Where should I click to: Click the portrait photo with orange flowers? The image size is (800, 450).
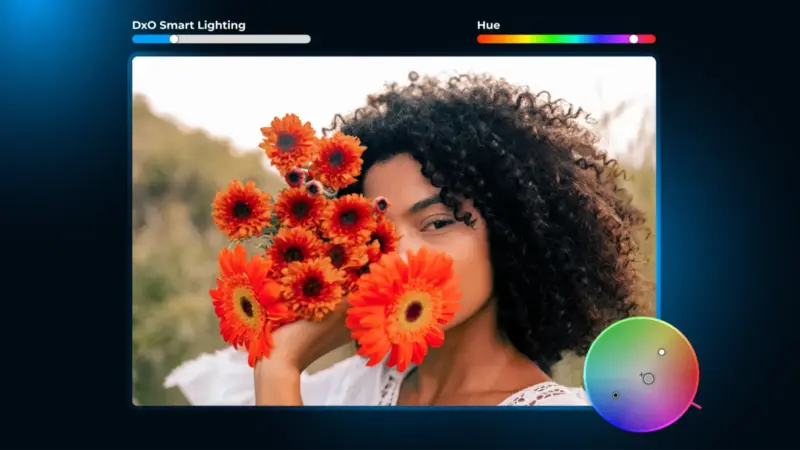[394, 231]
